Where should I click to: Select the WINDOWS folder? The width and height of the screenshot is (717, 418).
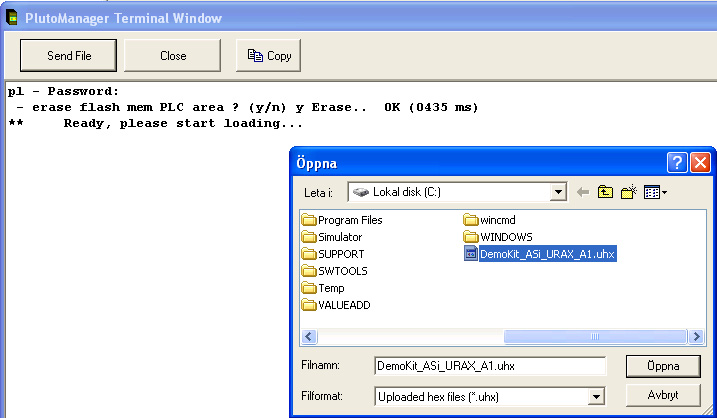pos(498,237)
